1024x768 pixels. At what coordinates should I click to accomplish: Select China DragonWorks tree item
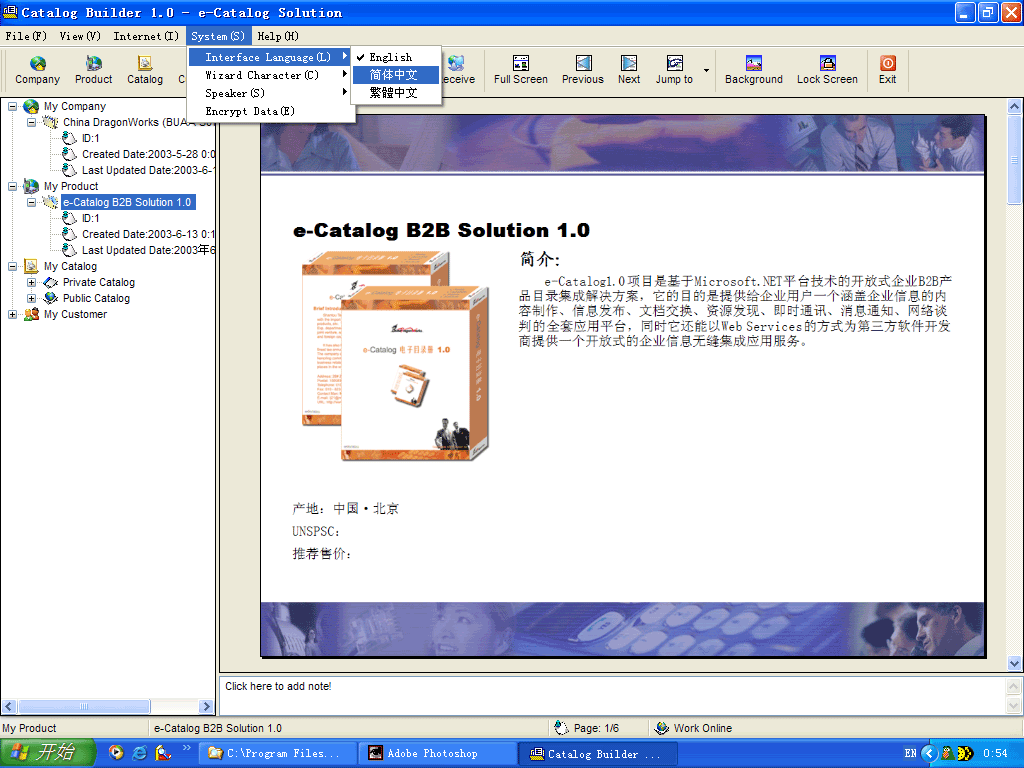[x=138, y=122]
